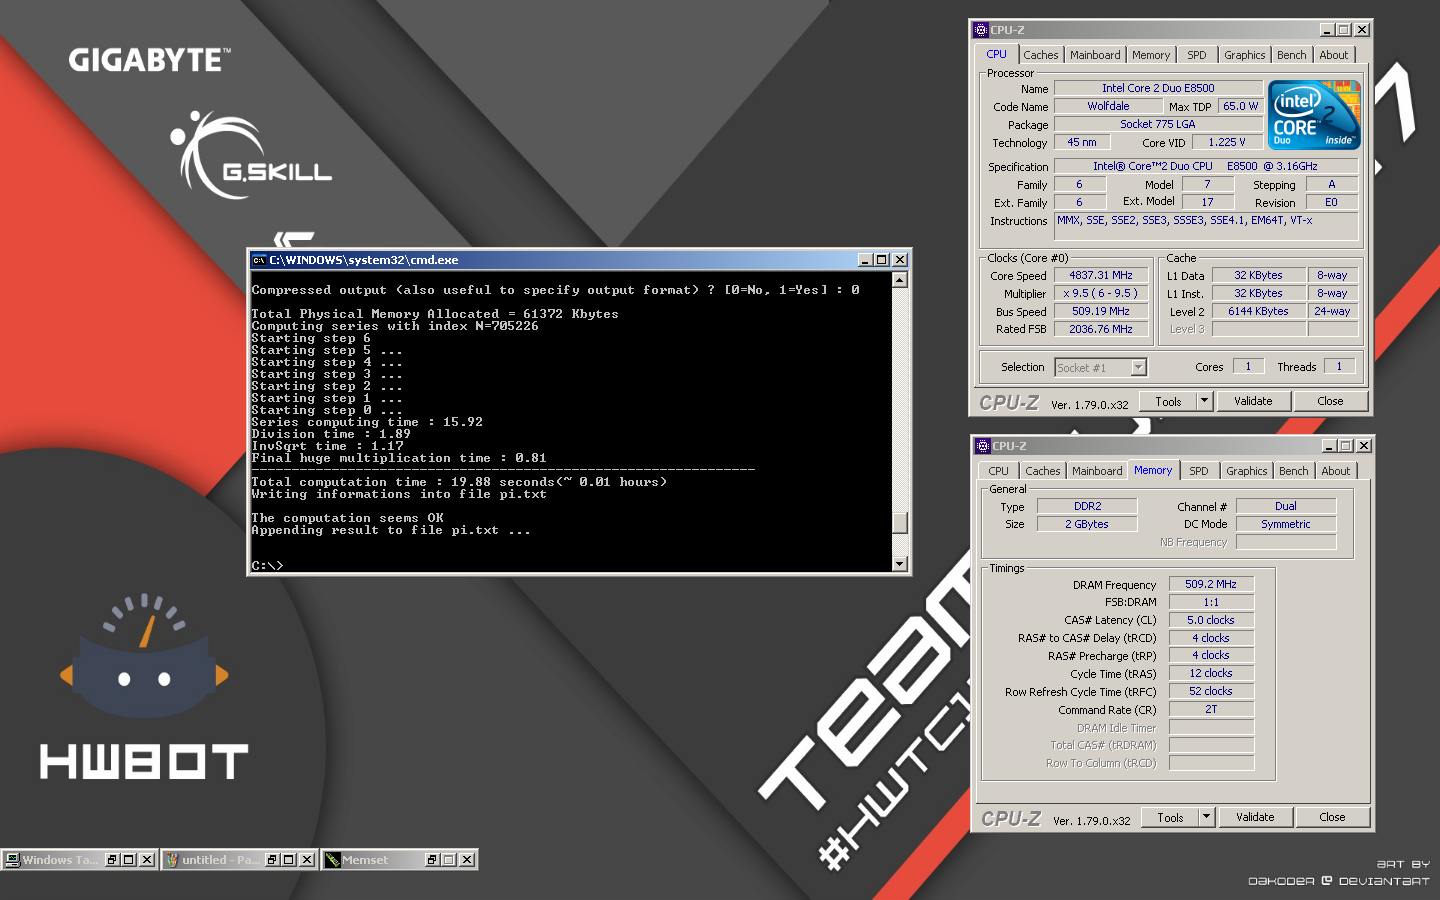Open the Socket #1 selection combo box
This screenshot has width=1440, height=900.
point(1100,368)
